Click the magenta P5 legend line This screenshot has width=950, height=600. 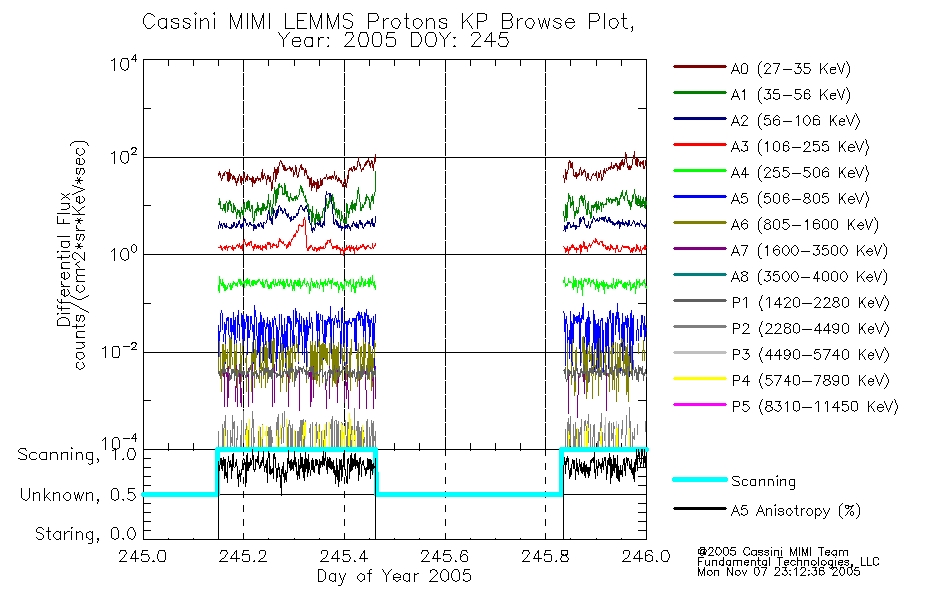pyautogui.click(x=700, y=405)
